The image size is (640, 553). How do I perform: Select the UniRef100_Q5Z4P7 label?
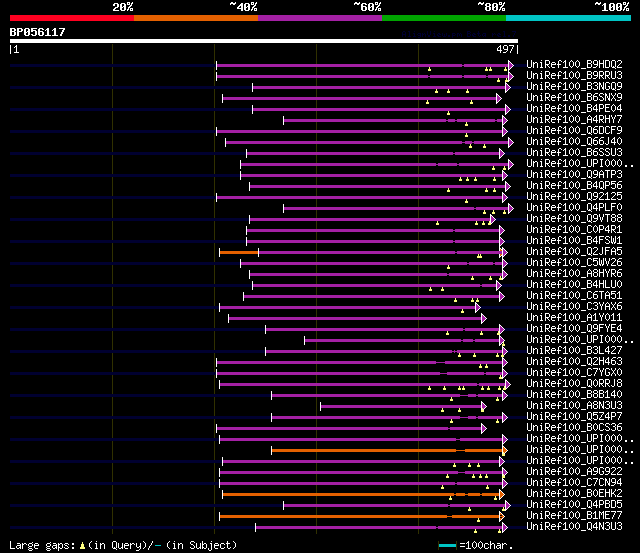click(574, 417)
